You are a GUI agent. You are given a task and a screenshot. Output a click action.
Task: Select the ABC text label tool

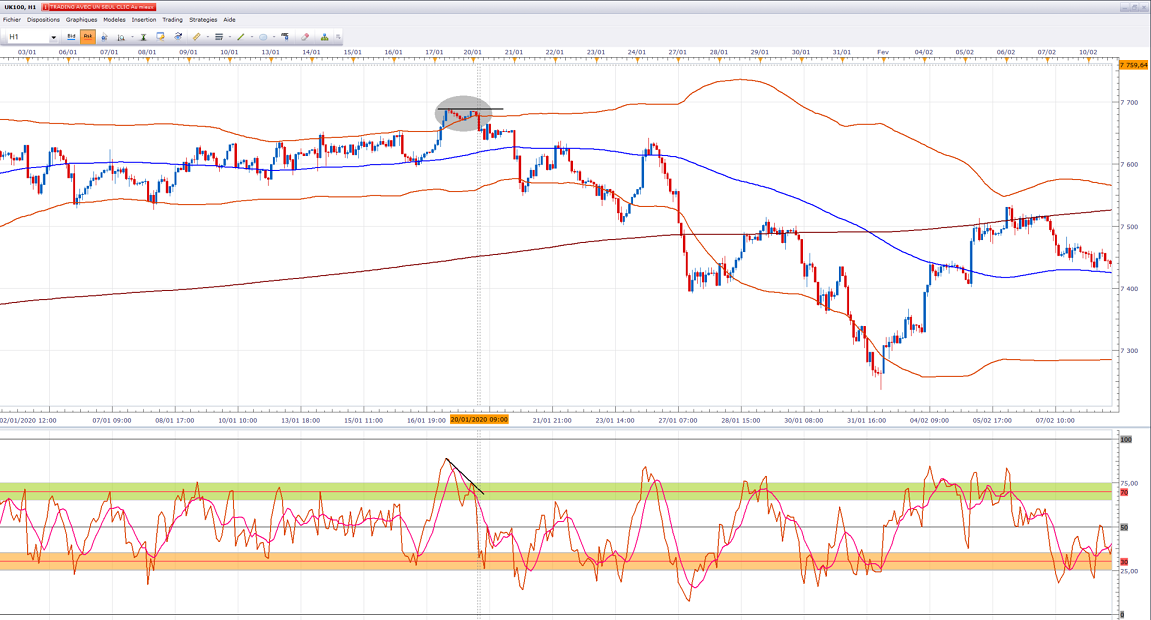pos(285,37)
